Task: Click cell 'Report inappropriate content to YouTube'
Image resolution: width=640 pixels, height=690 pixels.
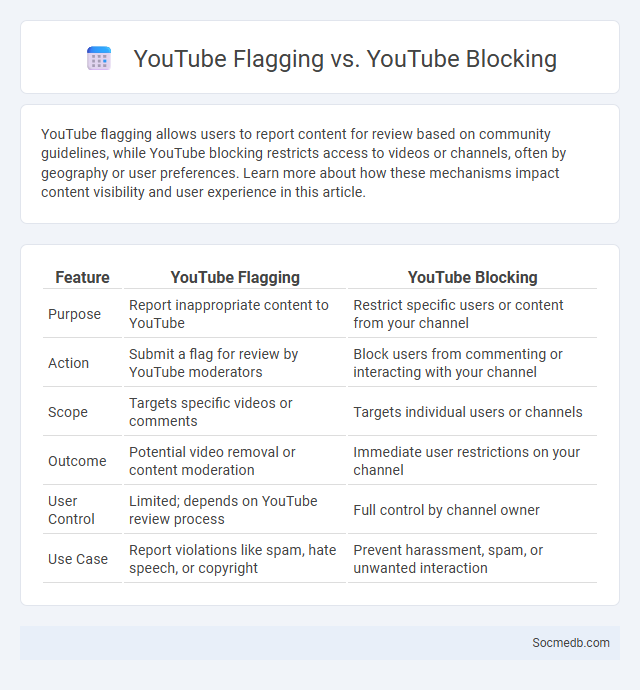Action: point(235,314)
